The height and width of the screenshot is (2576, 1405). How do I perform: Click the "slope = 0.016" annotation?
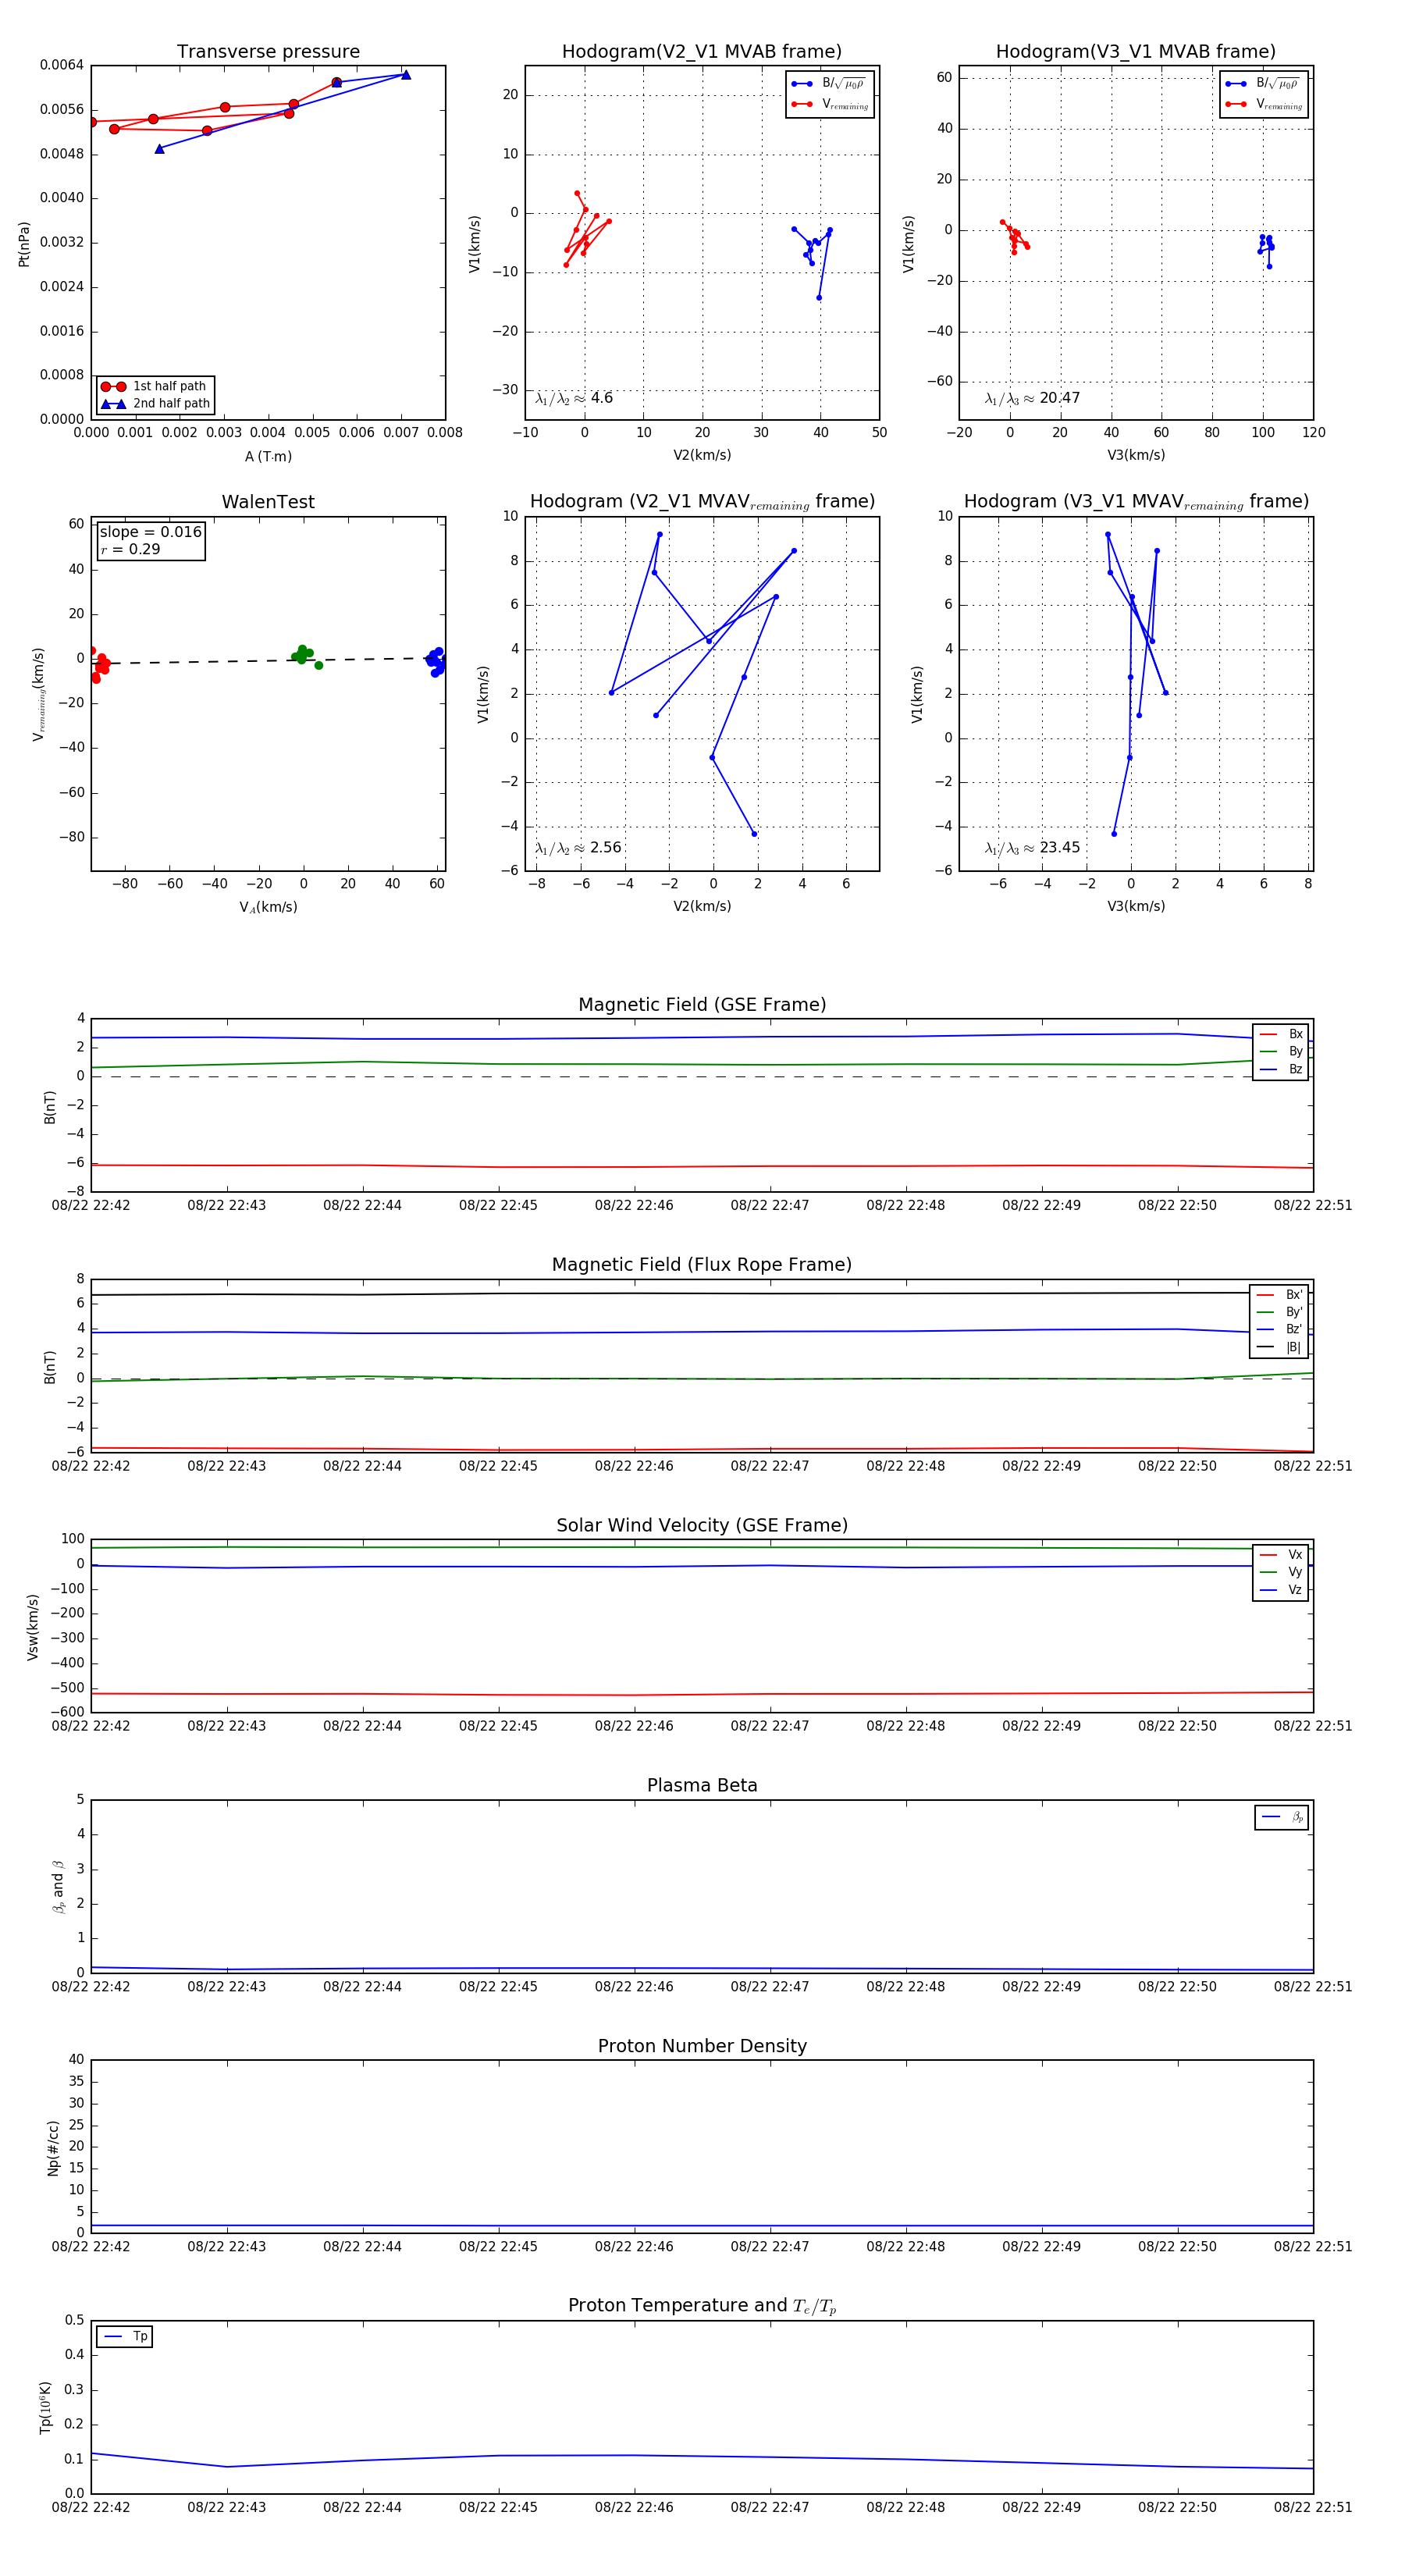pyautogui.click(x=151, y=532)
